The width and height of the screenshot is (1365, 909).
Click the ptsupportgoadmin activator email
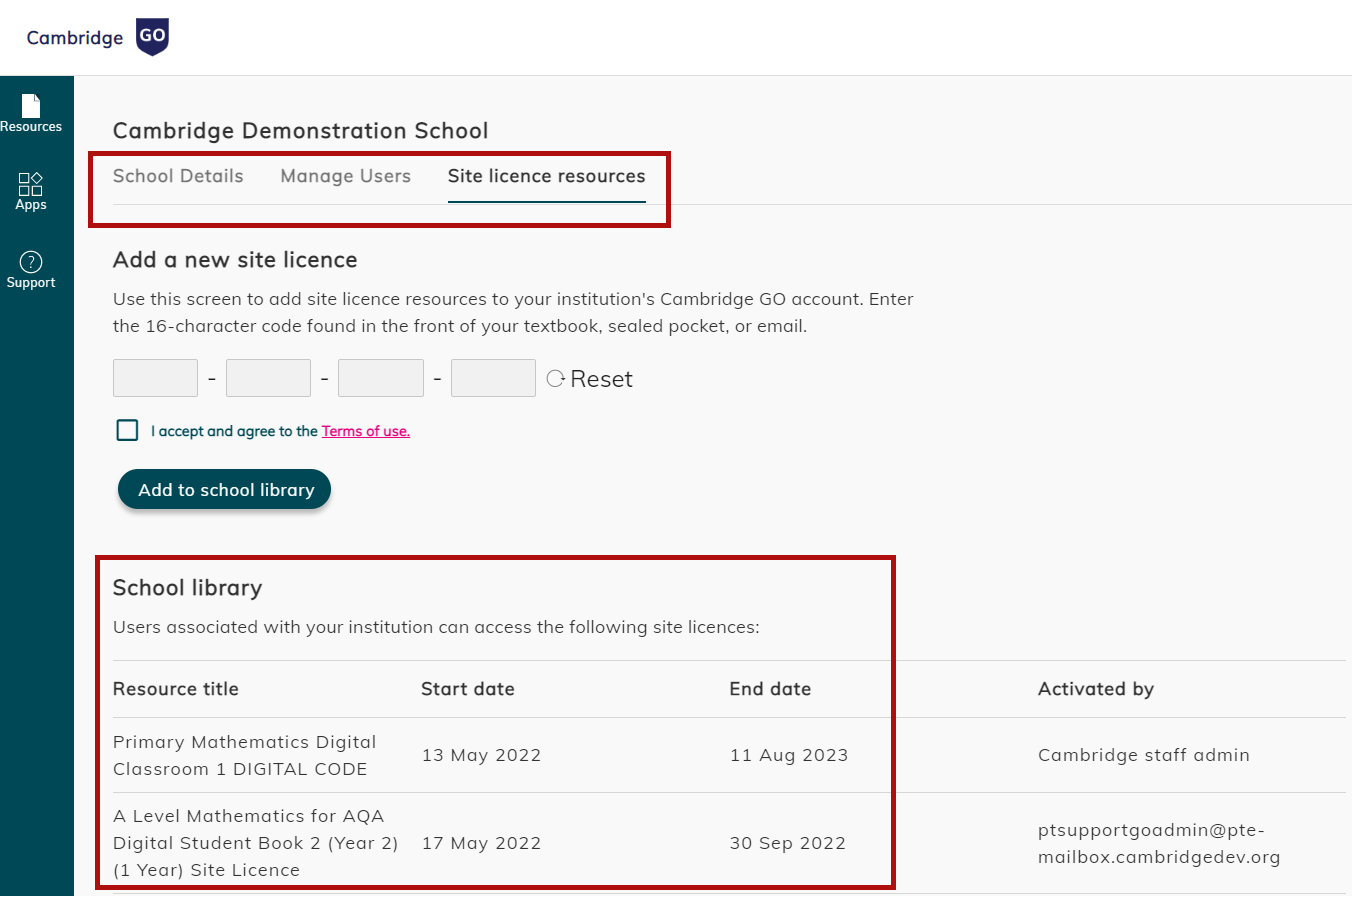click(x=1159, y=843)
